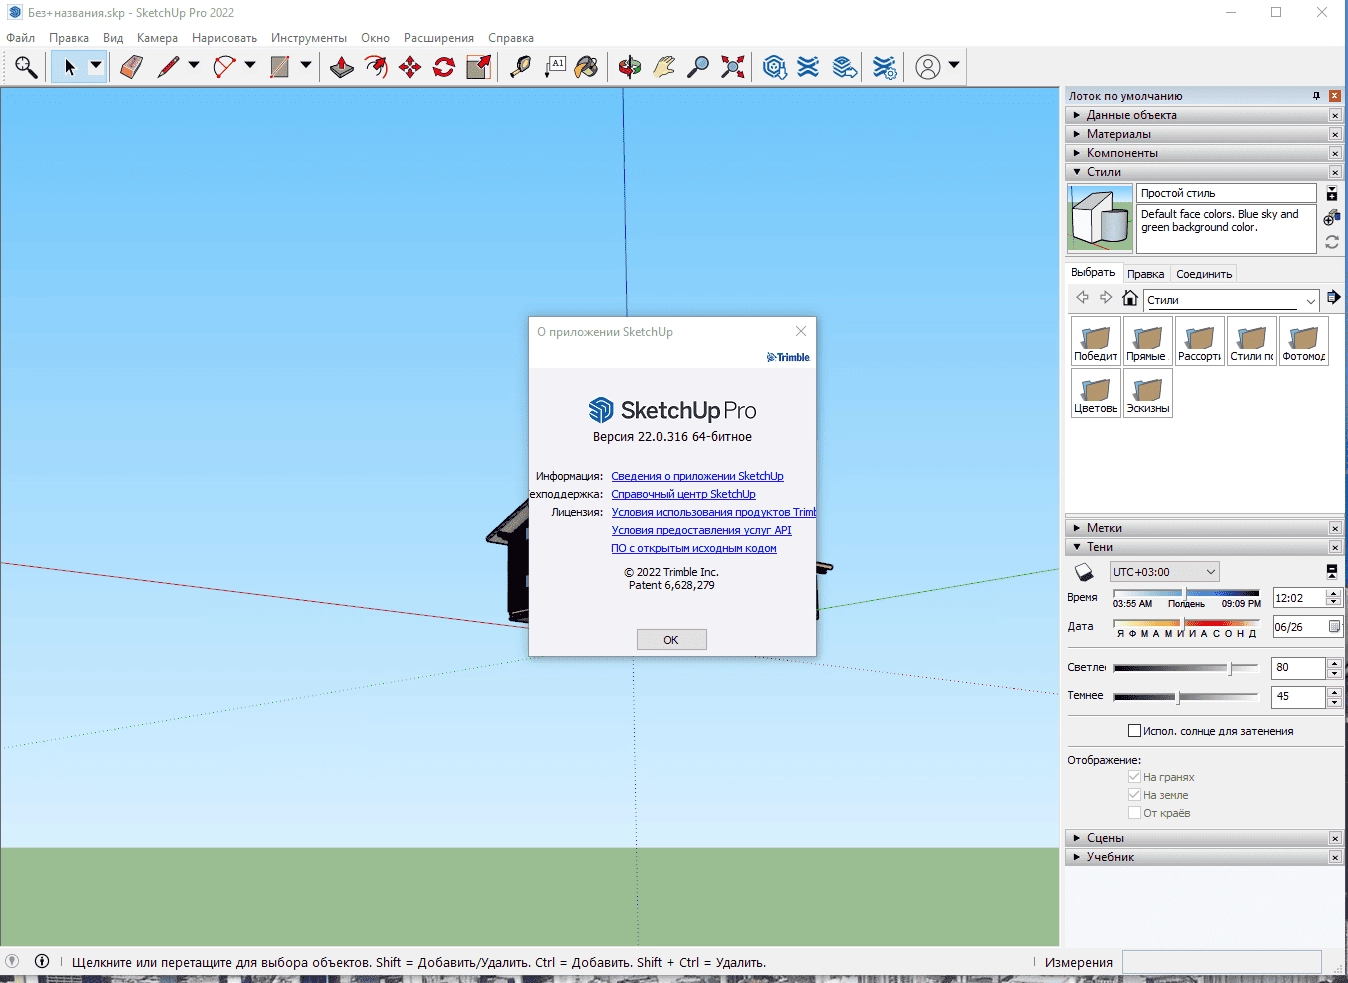This screenshot has height=983, width=1348.
Task: Click the Zoom Extents tool
Action: tap(733, 67)
